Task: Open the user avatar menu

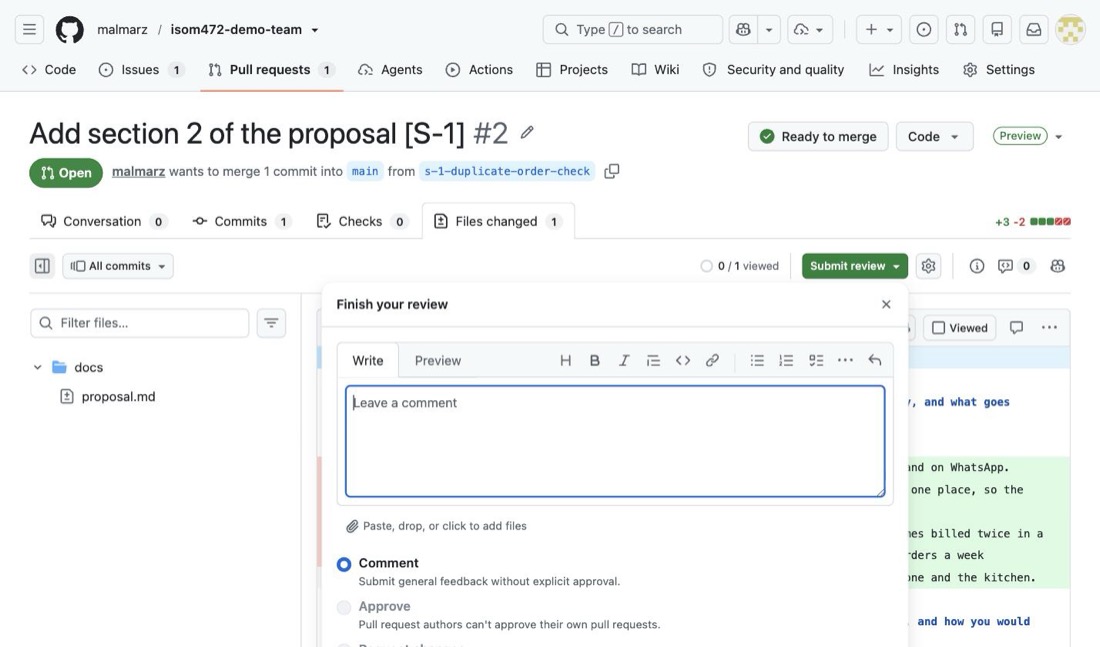Action: [x=1070, y=29]
